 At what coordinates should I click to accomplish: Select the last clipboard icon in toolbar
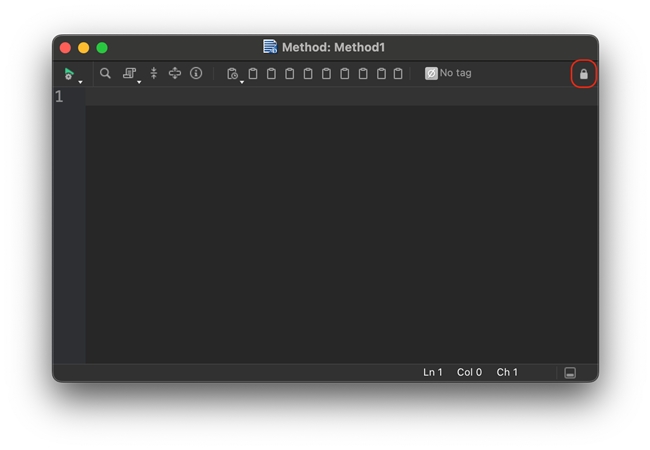click(398, 73)
